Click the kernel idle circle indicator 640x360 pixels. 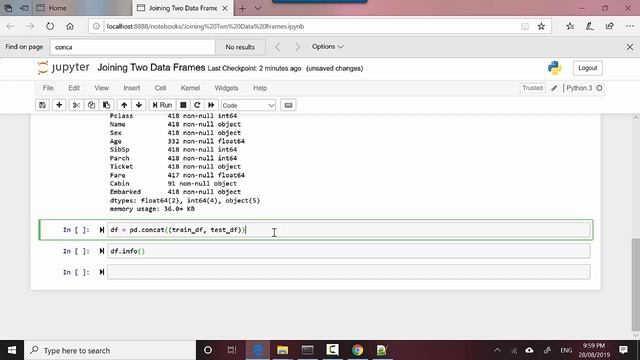pos(599,88)
